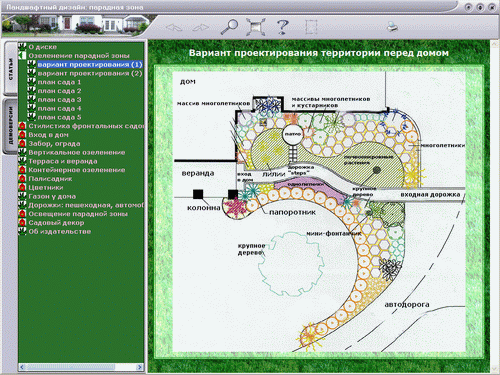The image size is (500, 375).
Task: Switch to the СТАТЬИ side tab
Action: (11, 69)
